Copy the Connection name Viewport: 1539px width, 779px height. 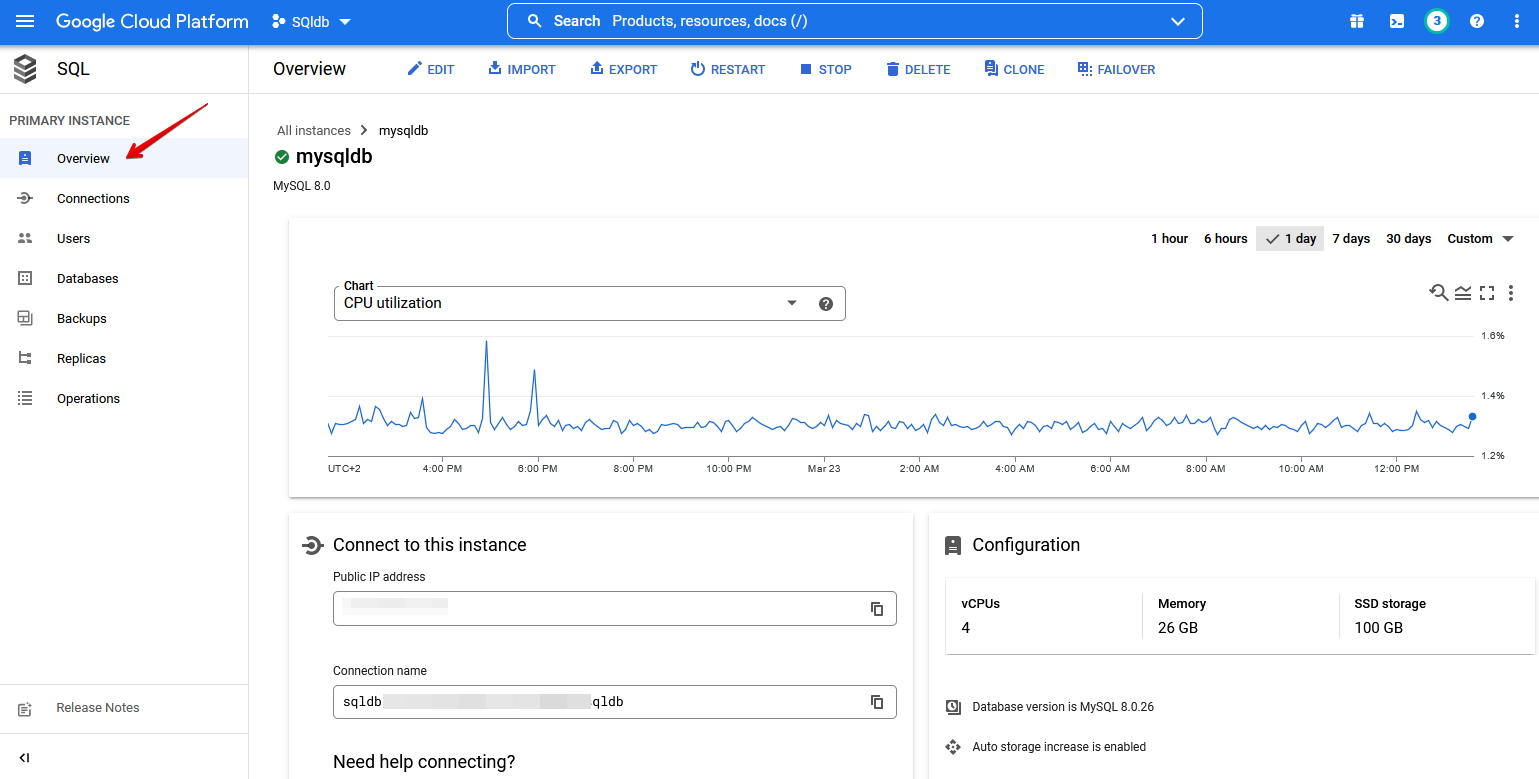[x=877, y=702]
